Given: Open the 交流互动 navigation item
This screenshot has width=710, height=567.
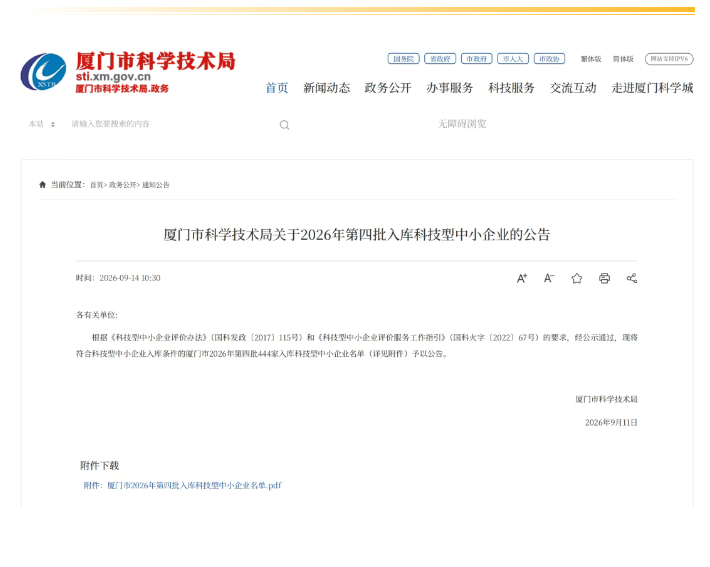Looking at the screenshot, I should click(x=573, y=88).
